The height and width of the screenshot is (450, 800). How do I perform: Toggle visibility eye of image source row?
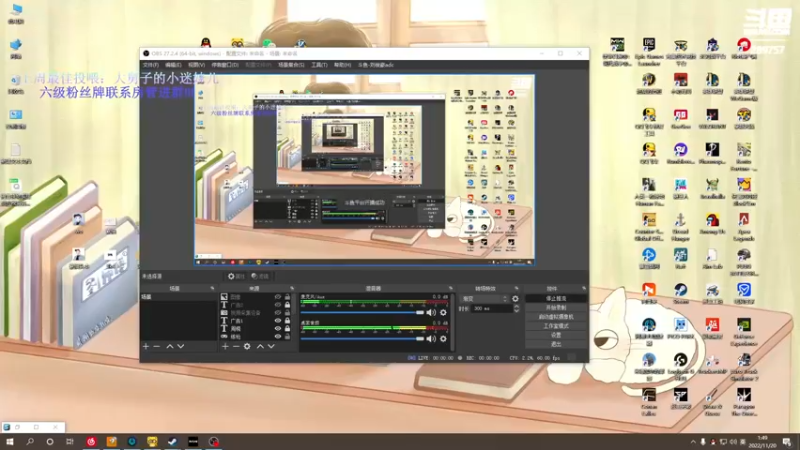pyautogui.click(x=278, y=297)
